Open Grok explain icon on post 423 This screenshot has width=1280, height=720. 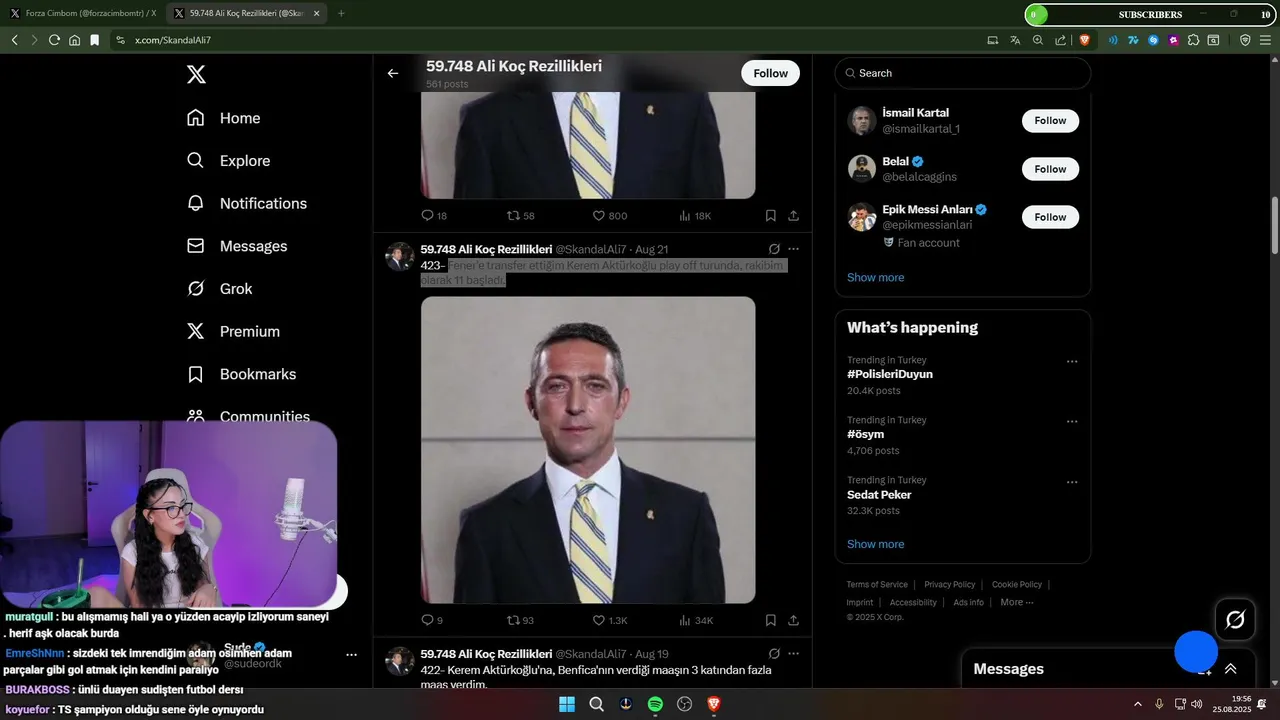point(774,249)
